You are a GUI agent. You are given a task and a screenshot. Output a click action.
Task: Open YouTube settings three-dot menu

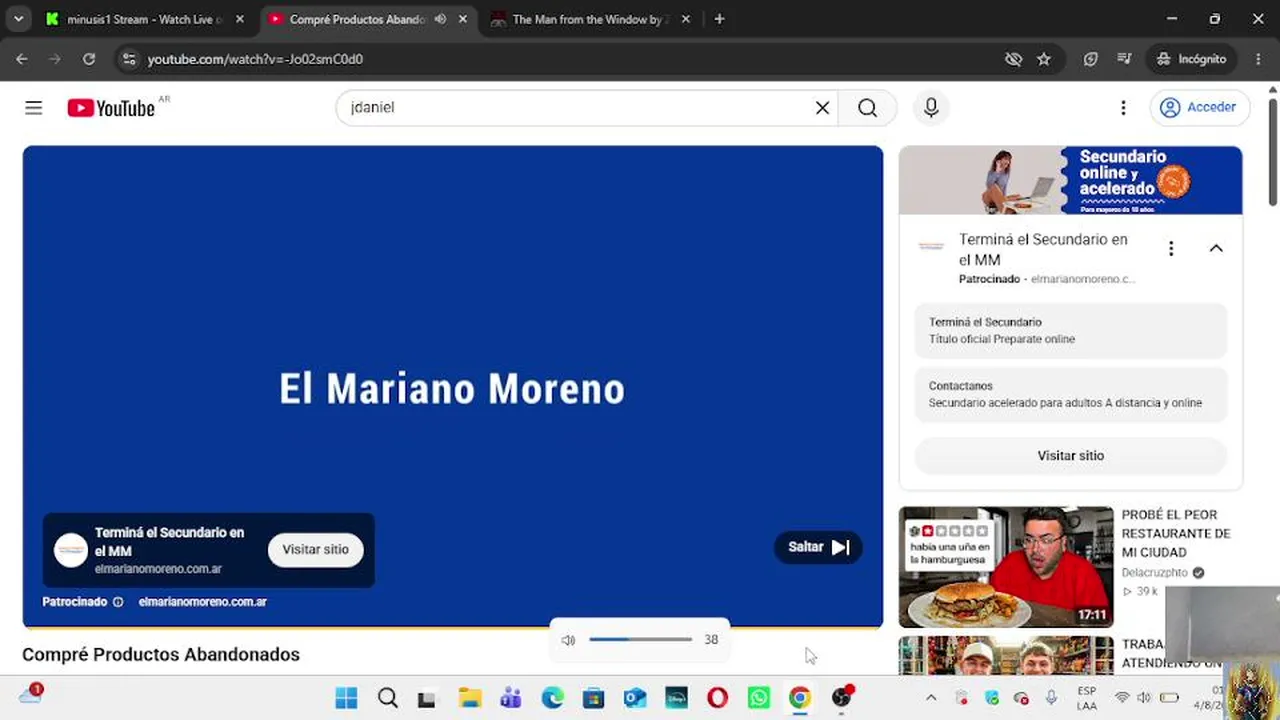point(1123,108)
